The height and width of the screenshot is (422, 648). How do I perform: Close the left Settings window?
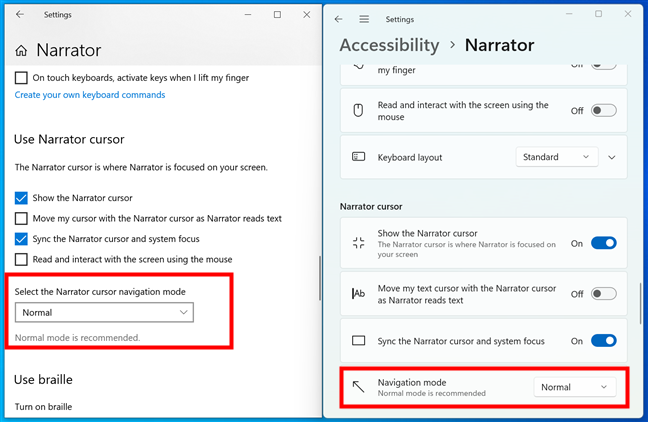click(307, 14)
